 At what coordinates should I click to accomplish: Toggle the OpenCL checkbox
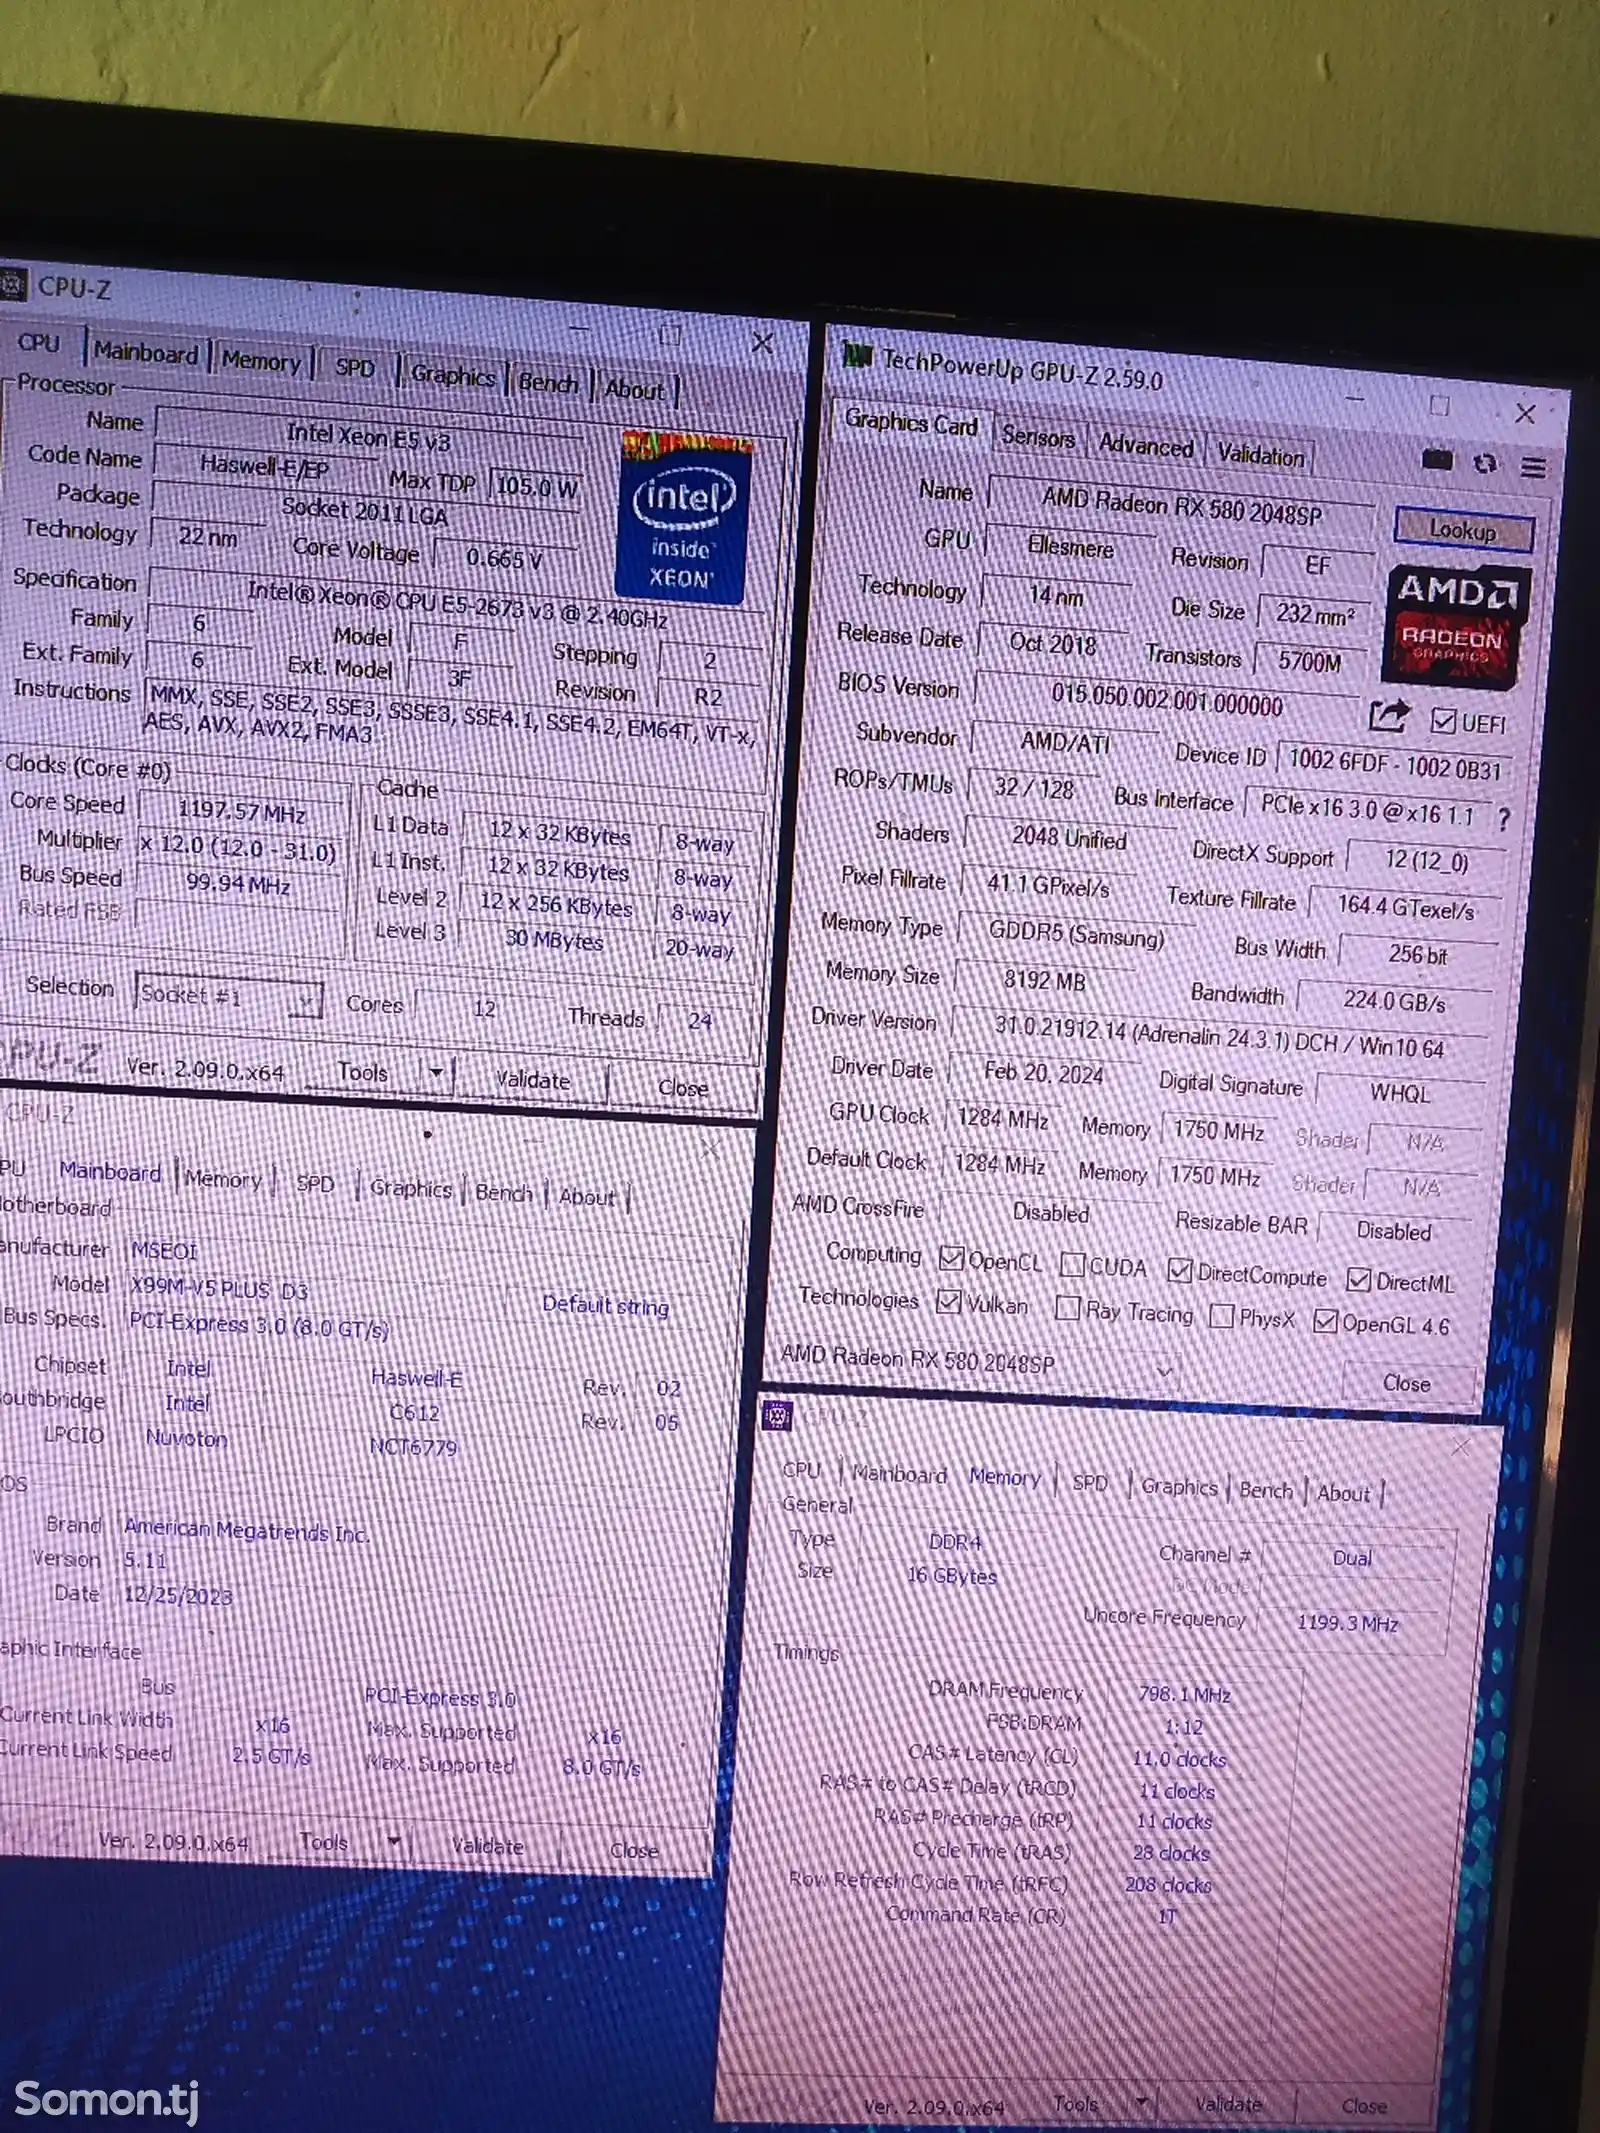(951, 1258)
